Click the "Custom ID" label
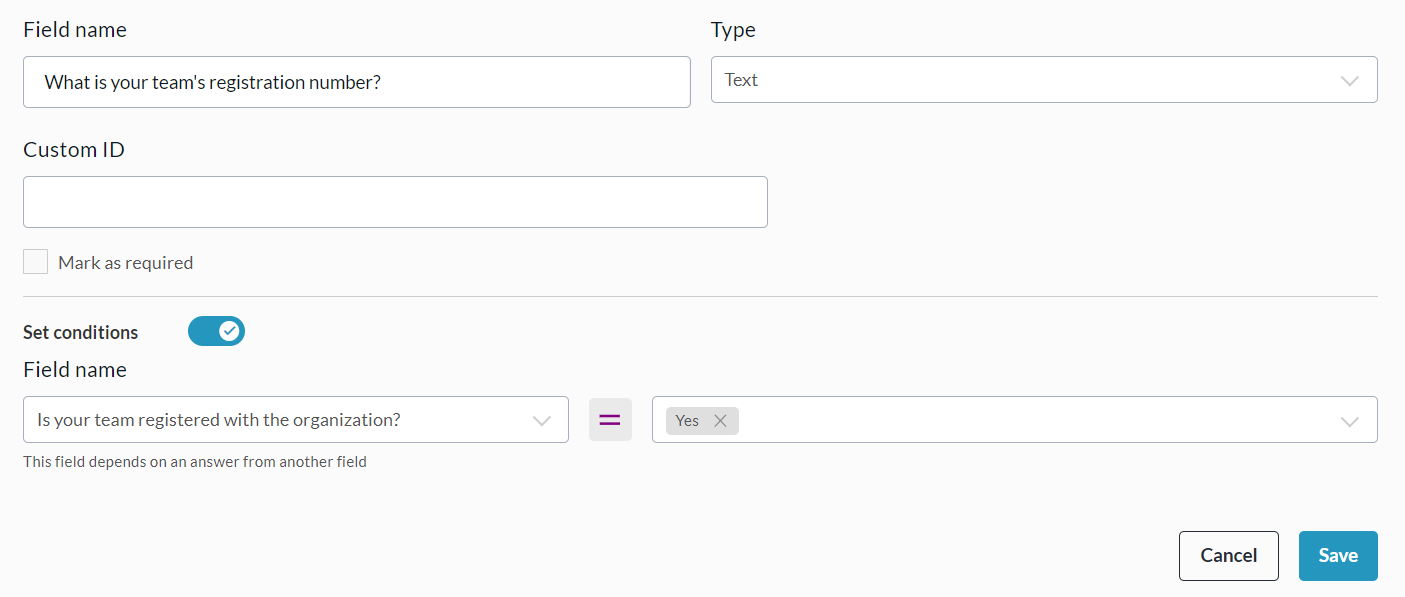The image size is (1405, 597). pos(74,150)
